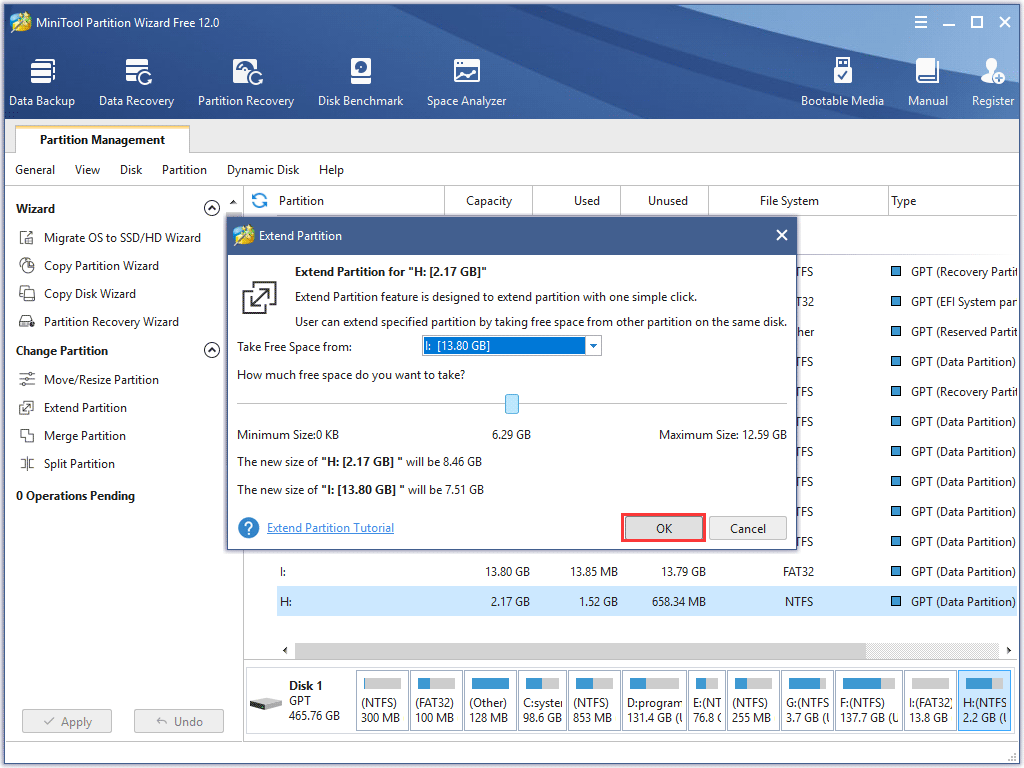Adjust the free space slider handle

[x=512, y=403]
